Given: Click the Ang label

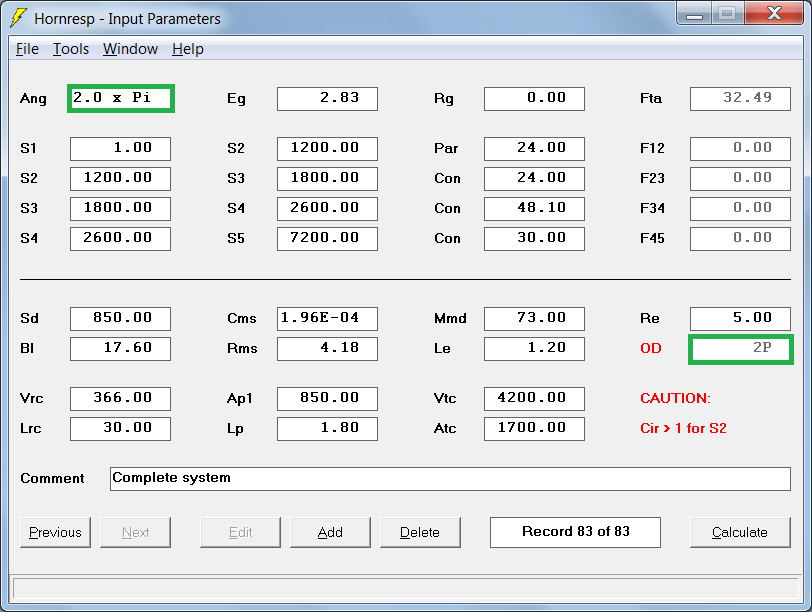Looking at the screenshot, I should (x=33, y=99).
